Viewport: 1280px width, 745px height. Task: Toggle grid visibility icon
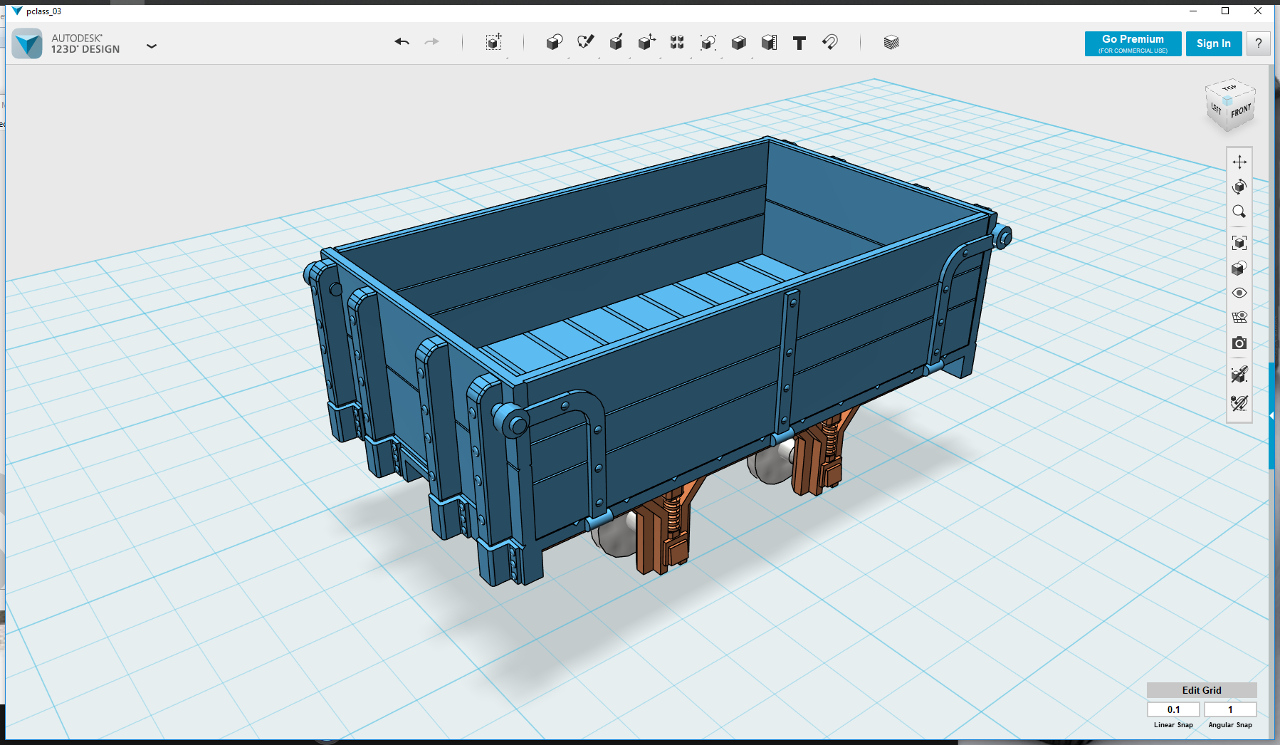pos(1240,318)
